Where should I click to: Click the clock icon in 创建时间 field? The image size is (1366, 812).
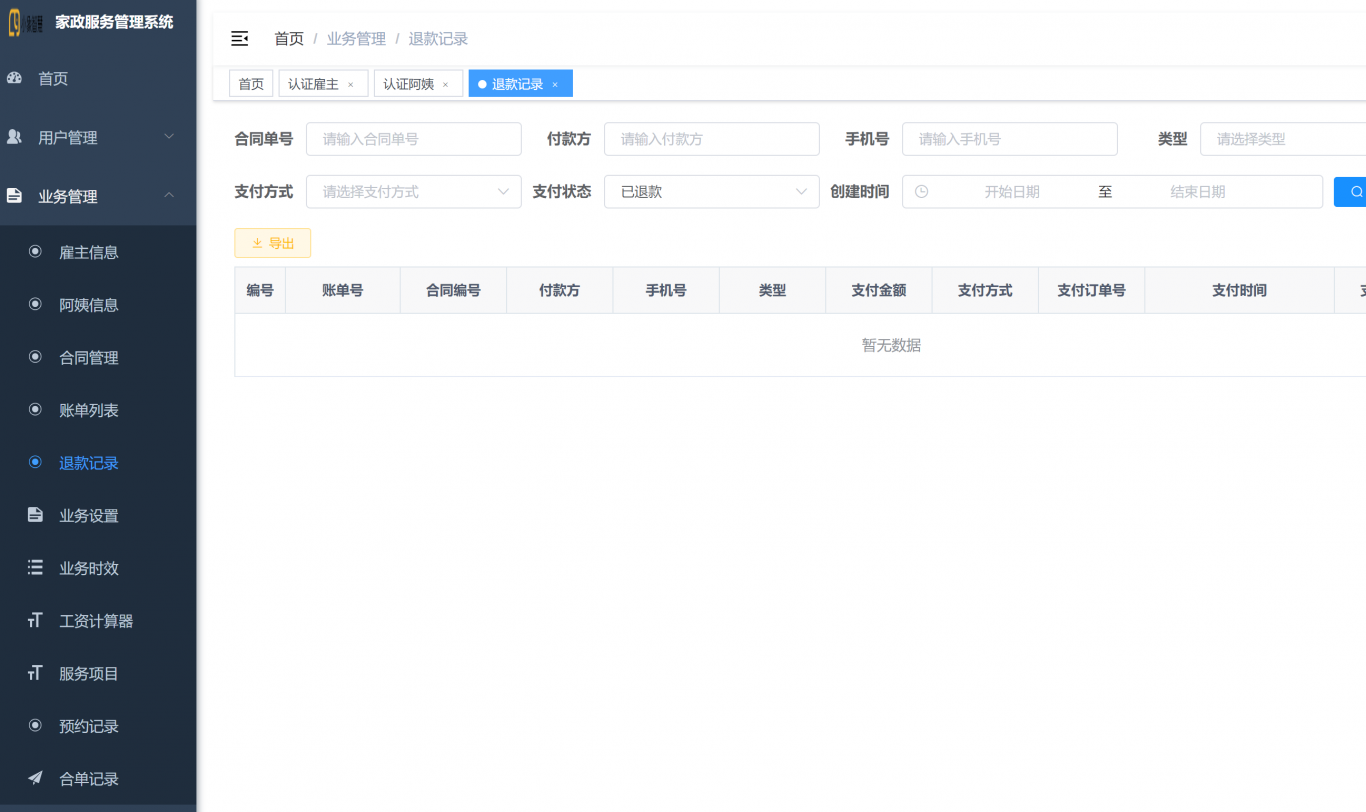tap(921, 191)
